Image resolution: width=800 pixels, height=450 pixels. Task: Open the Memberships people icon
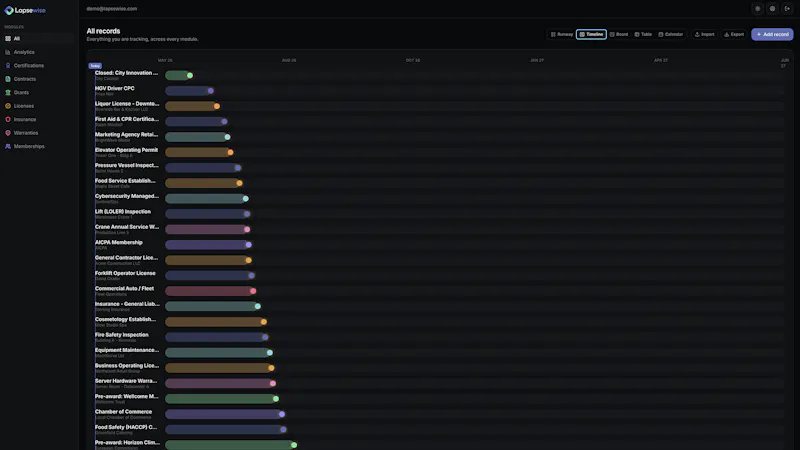coord(8,146)
